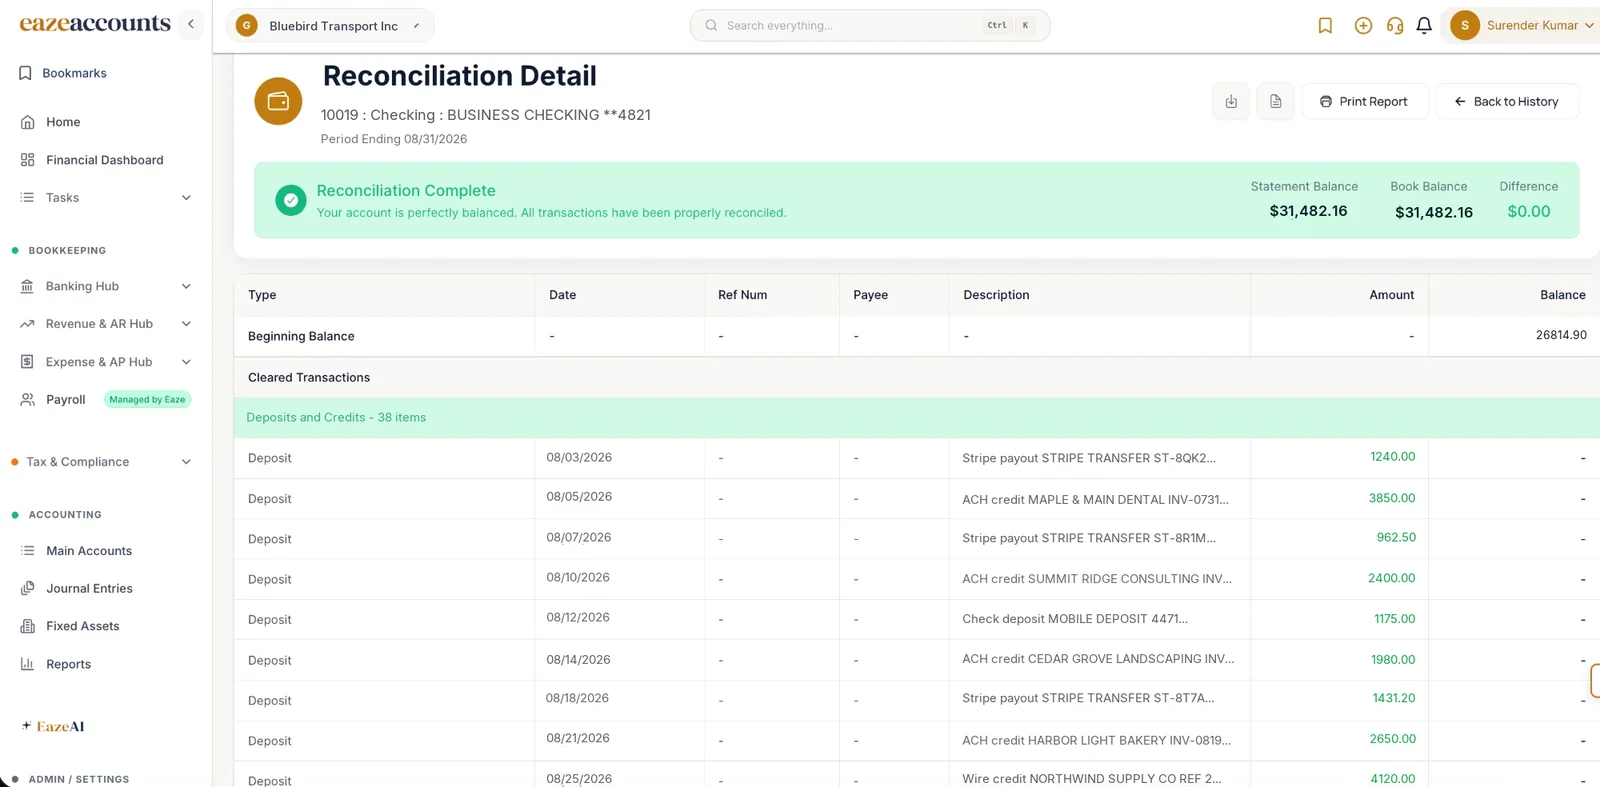Click the ACH credit HARBOR LIGHT BAKERY description

[x=1096, y=741]
